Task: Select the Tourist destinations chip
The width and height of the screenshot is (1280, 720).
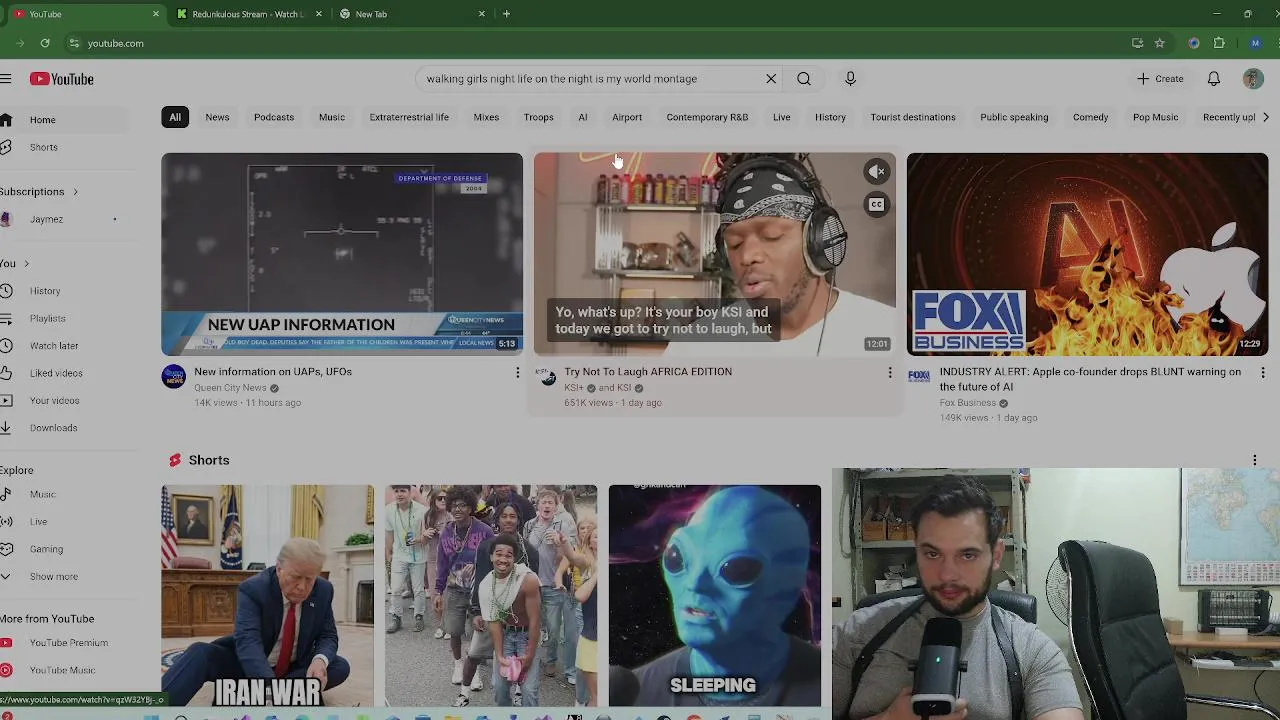Action: tap(913, 117)
